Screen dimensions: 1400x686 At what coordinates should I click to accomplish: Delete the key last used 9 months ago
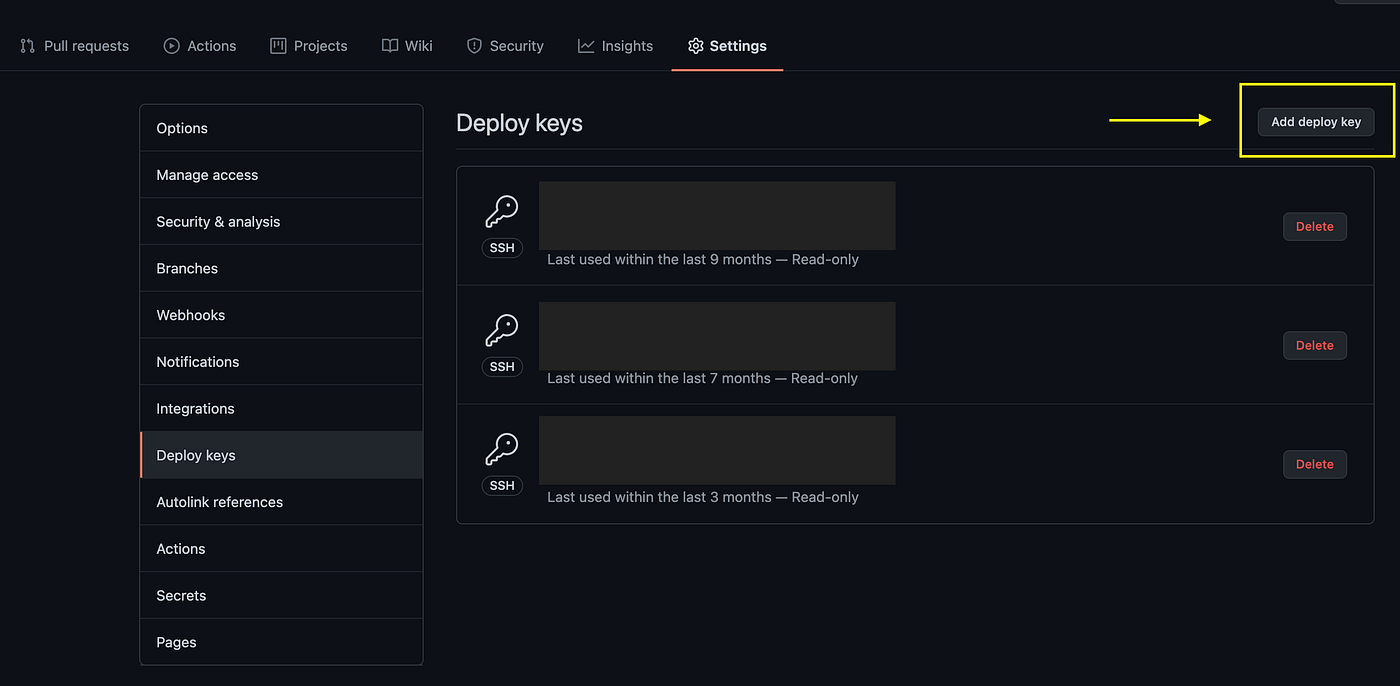tap(1315, 227)
